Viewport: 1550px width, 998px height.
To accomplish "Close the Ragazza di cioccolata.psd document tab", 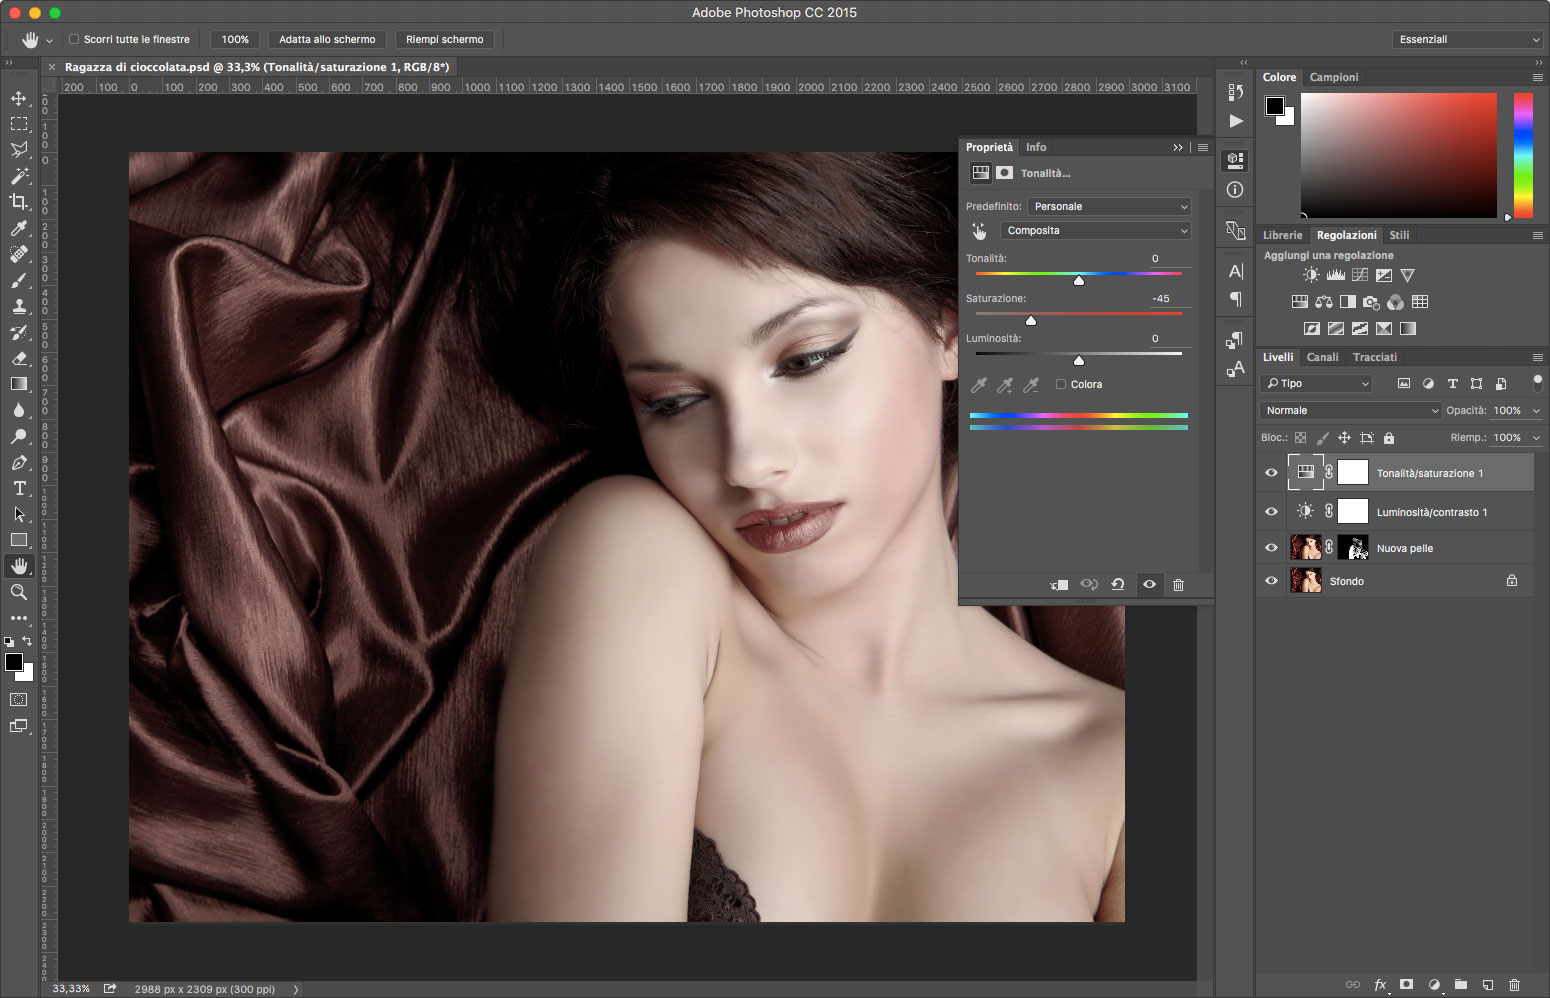I will coord(52,67).
